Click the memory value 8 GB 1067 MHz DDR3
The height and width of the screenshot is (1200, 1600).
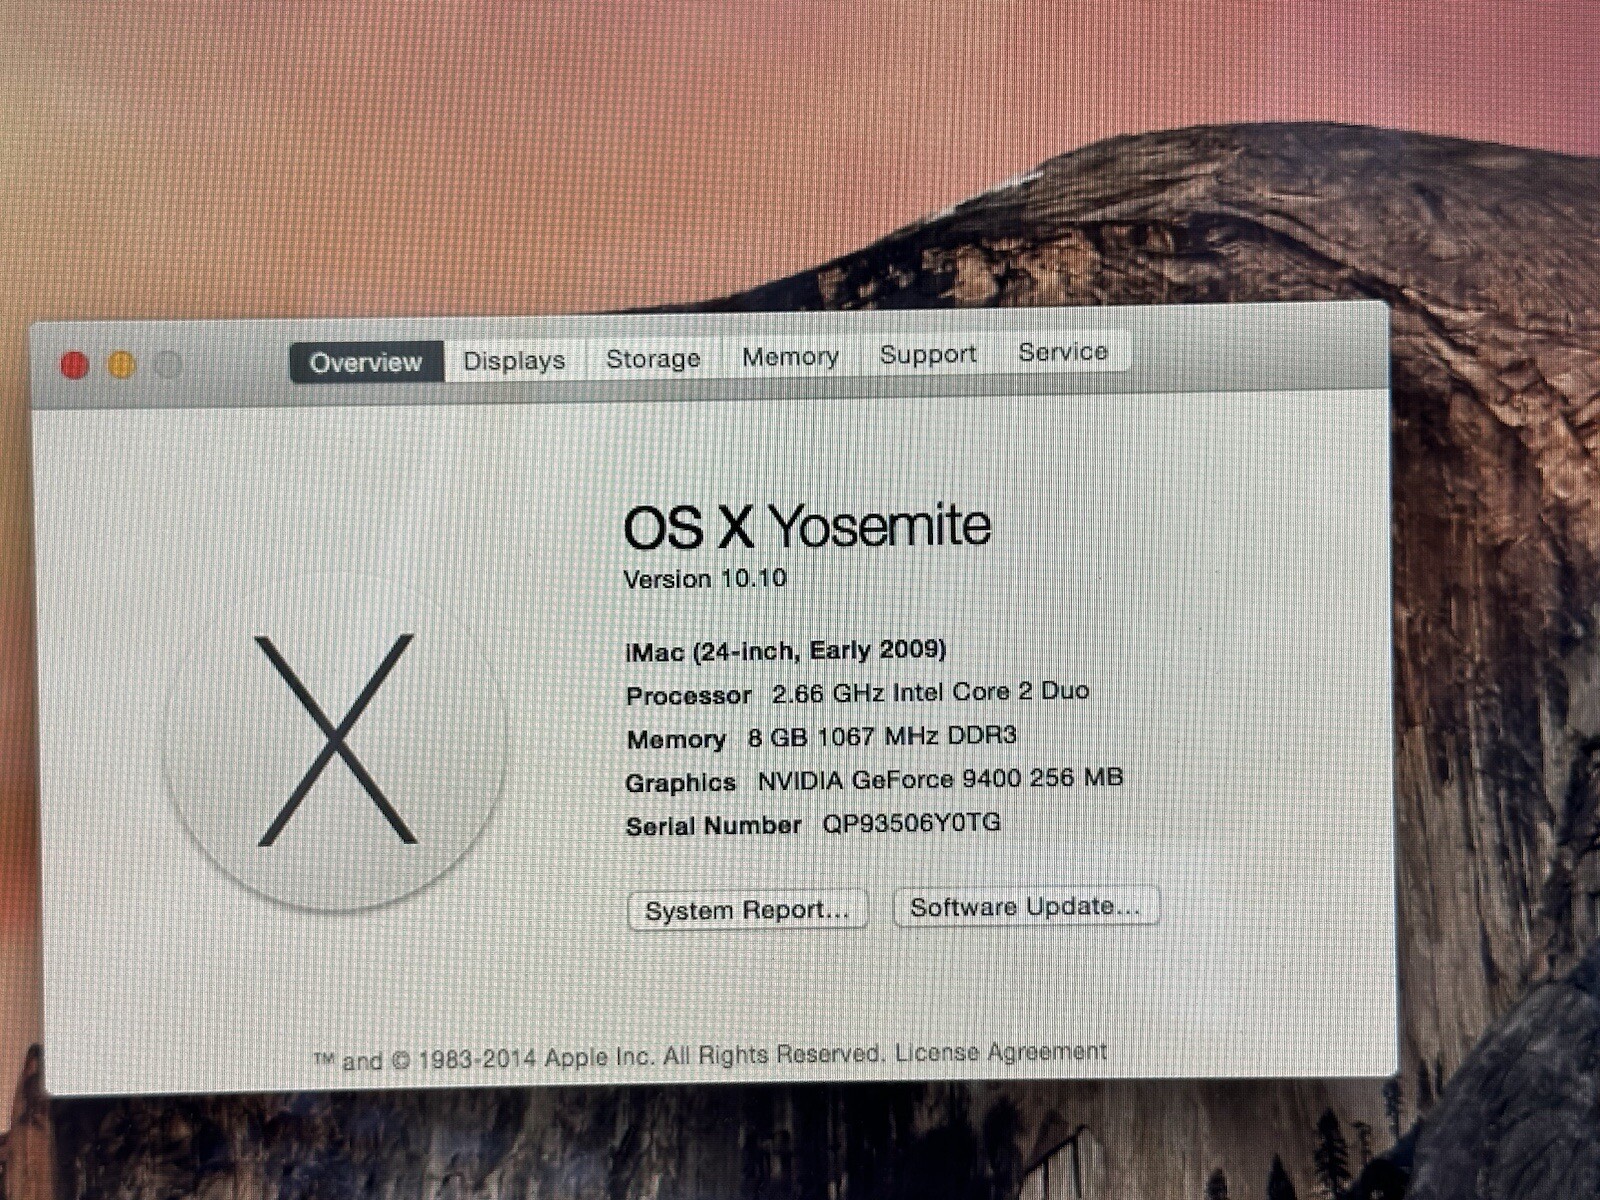coord(882,736)
